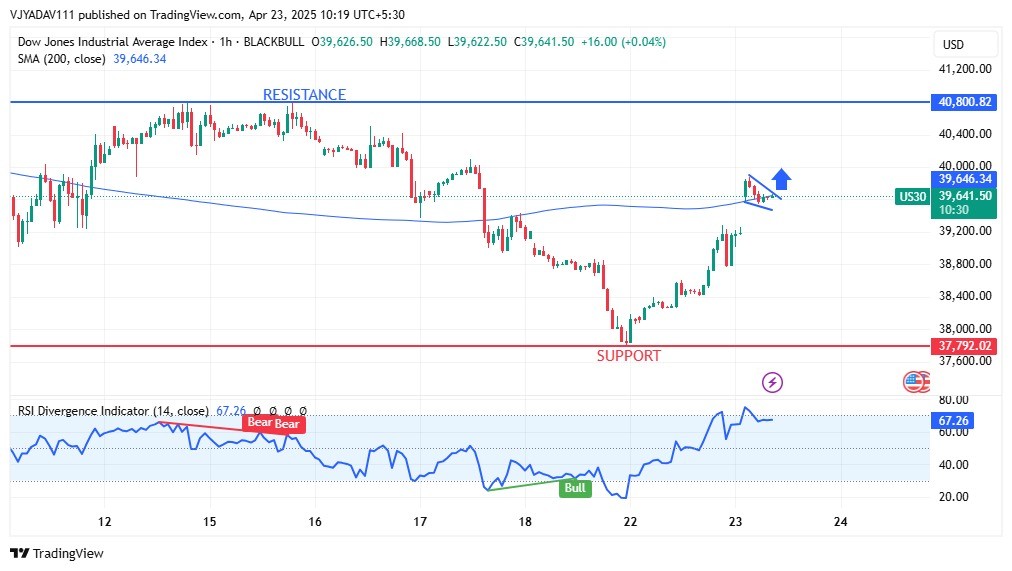Select the 37,792.02 support price label
Image resolution: width=1012 pixels, height=571 pixels.
tap(965, 346)
